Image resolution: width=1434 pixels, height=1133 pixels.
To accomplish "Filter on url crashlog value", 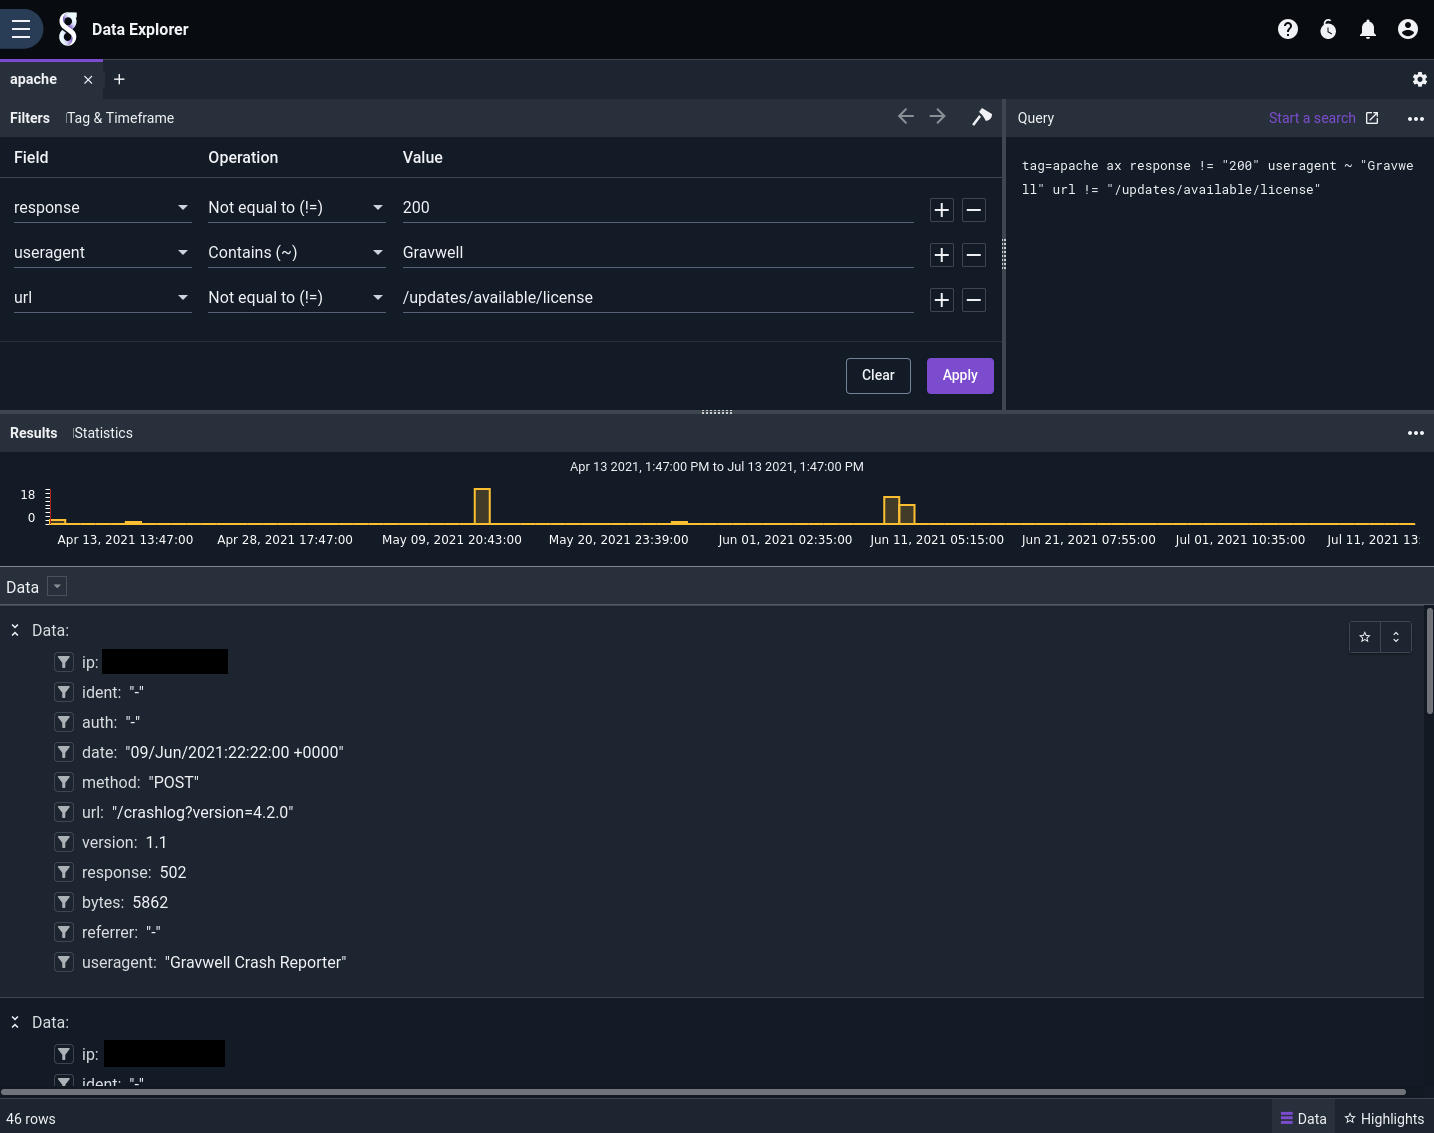I will [x=64, y=812].
